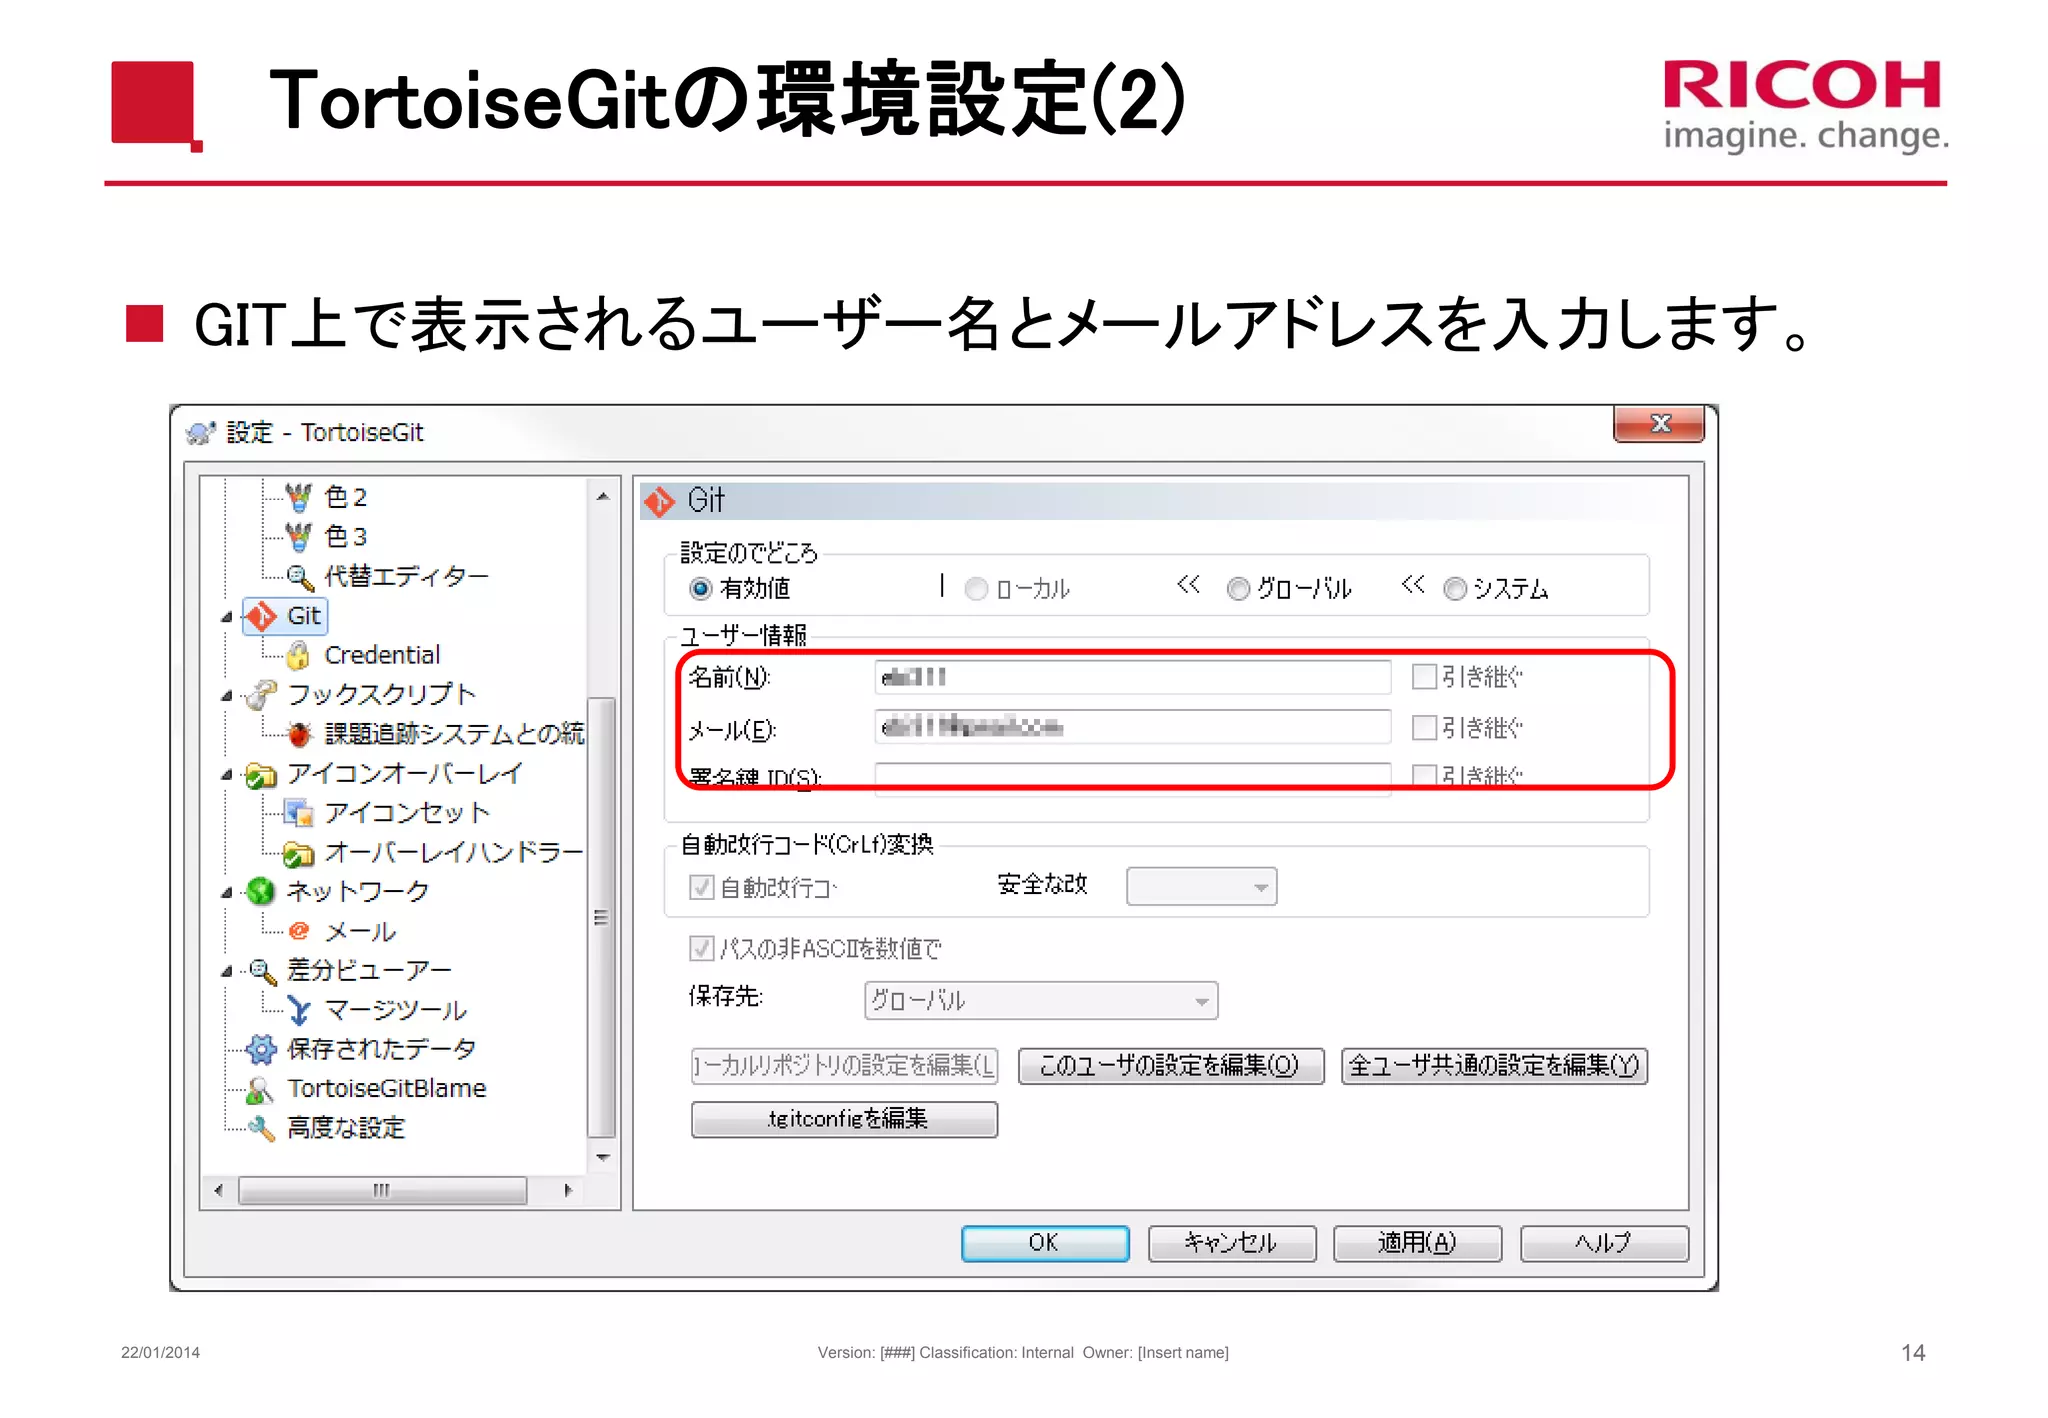
Task: Toggle the 自動改行コード checkbox
Action: (x=702, y=887)
